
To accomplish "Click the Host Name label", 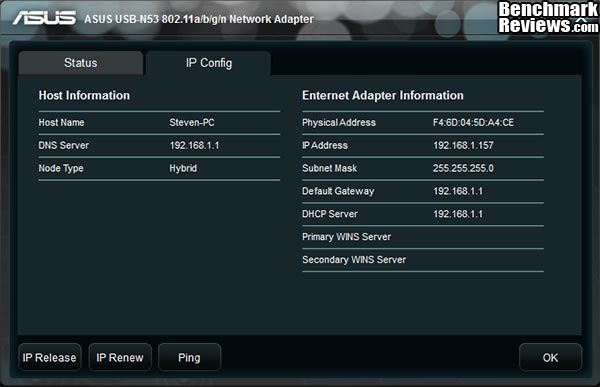I will pyautogui.click(x=61, y=122).
